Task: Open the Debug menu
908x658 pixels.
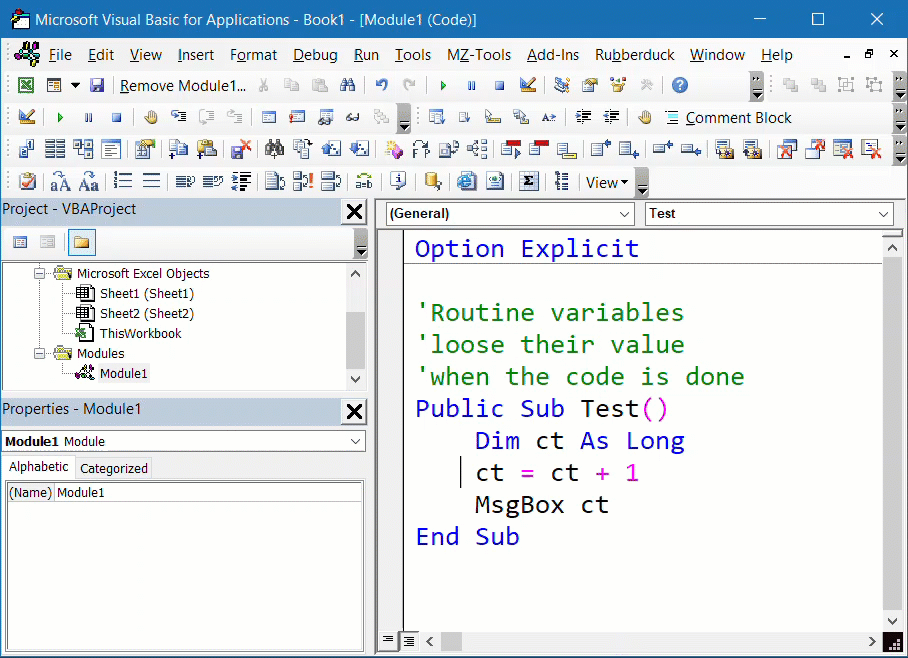Action: tap(315, 54)
